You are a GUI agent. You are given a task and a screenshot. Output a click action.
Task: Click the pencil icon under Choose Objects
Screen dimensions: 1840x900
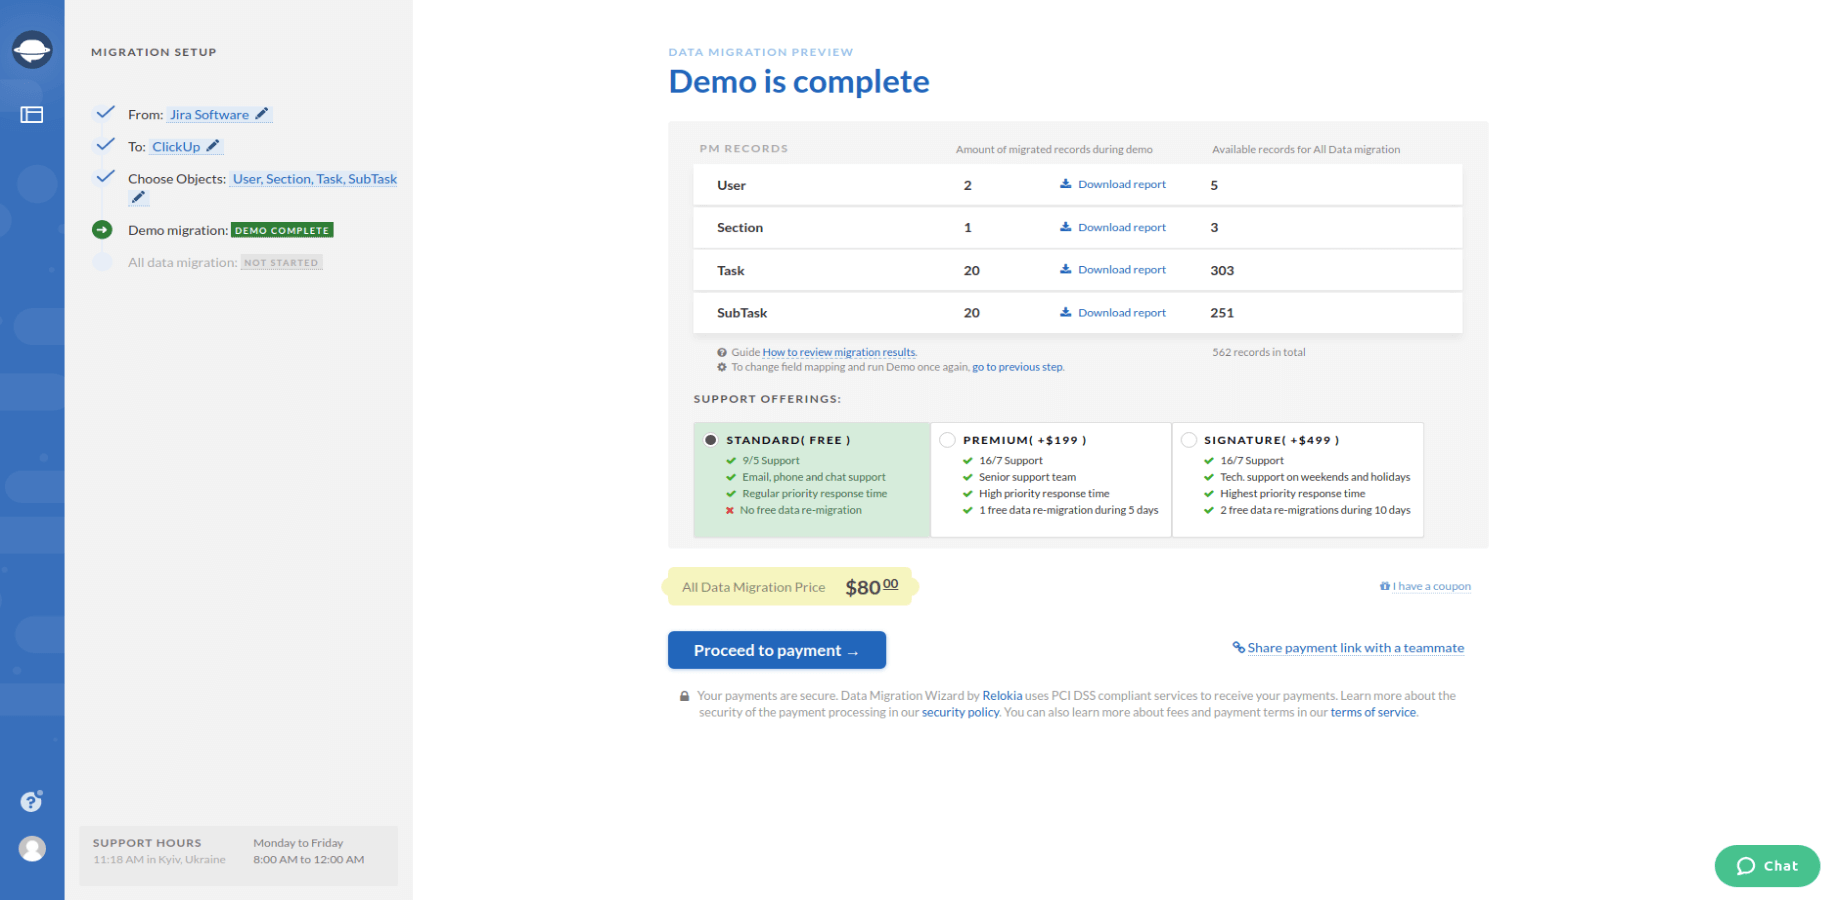pos(138,198)
